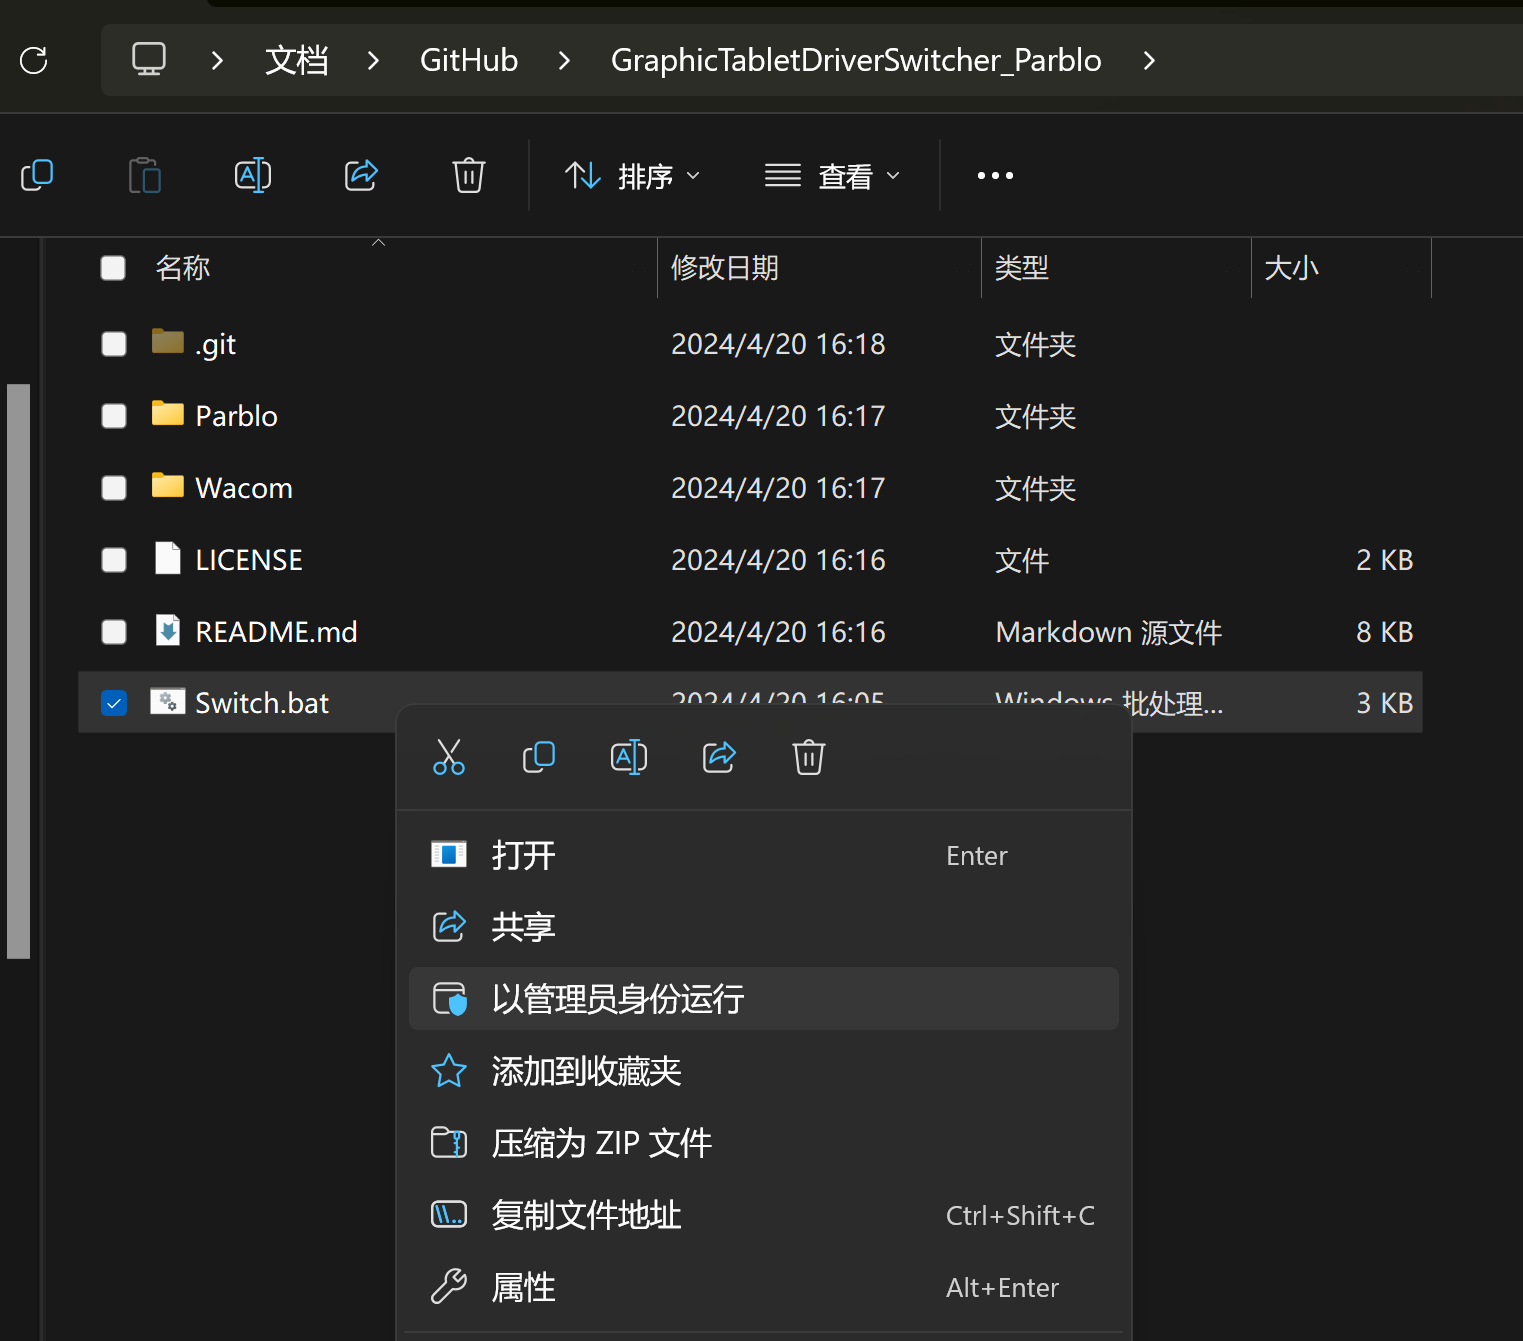
Task: Click the refresh icon in address bar
Action: 34,61
